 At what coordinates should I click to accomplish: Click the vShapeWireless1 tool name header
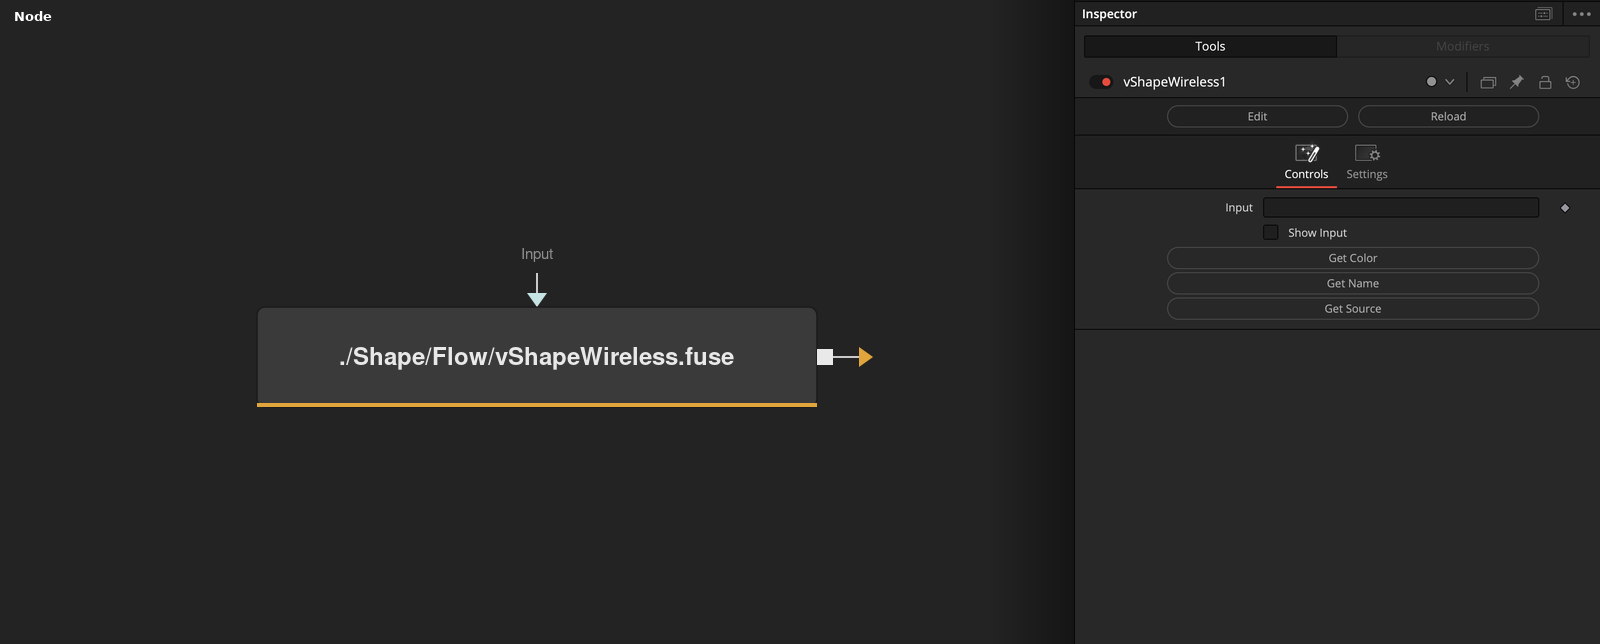tap(1174, 82)
